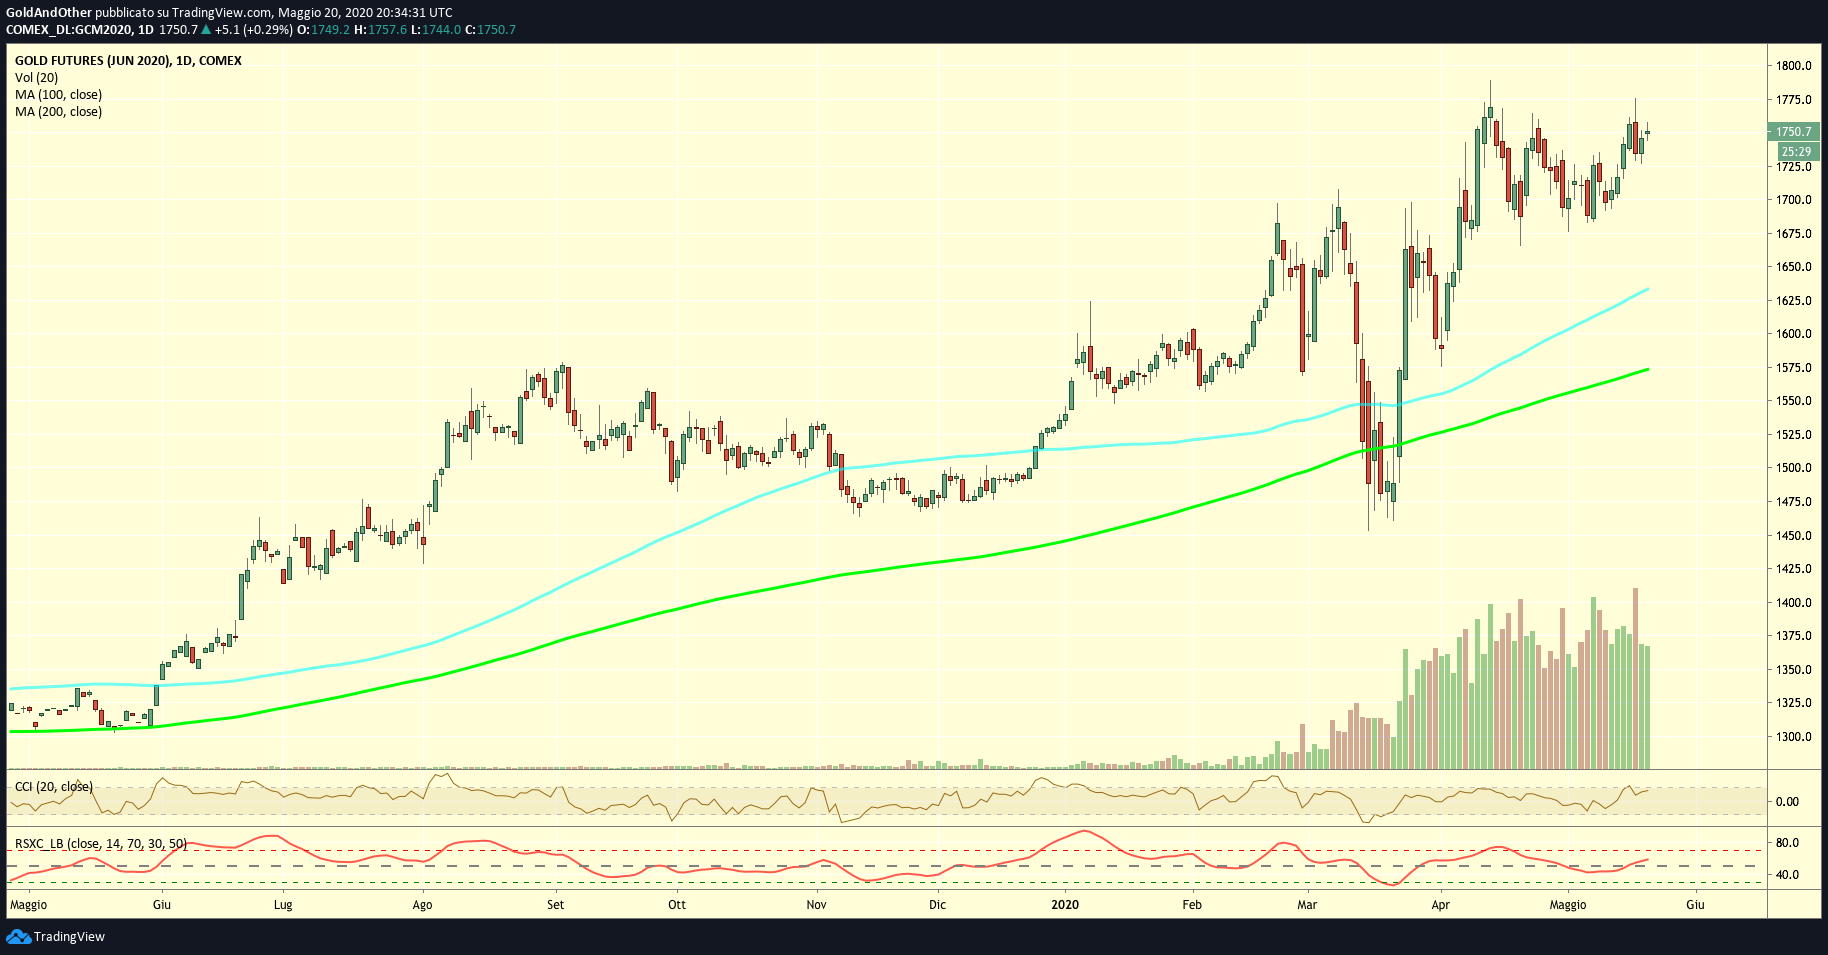Click the open value O:1749.2
1828x955 pixels.
pos(324,30)
